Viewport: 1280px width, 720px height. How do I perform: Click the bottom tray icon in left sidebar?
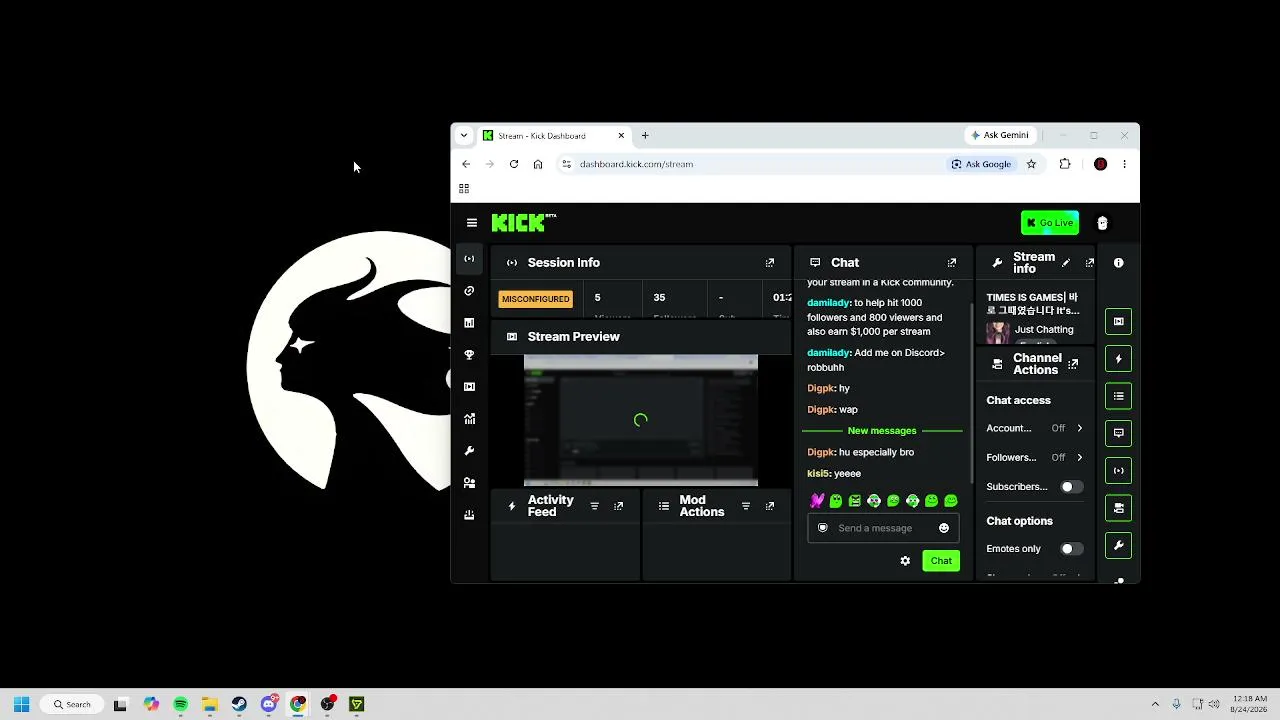[469, 515]
